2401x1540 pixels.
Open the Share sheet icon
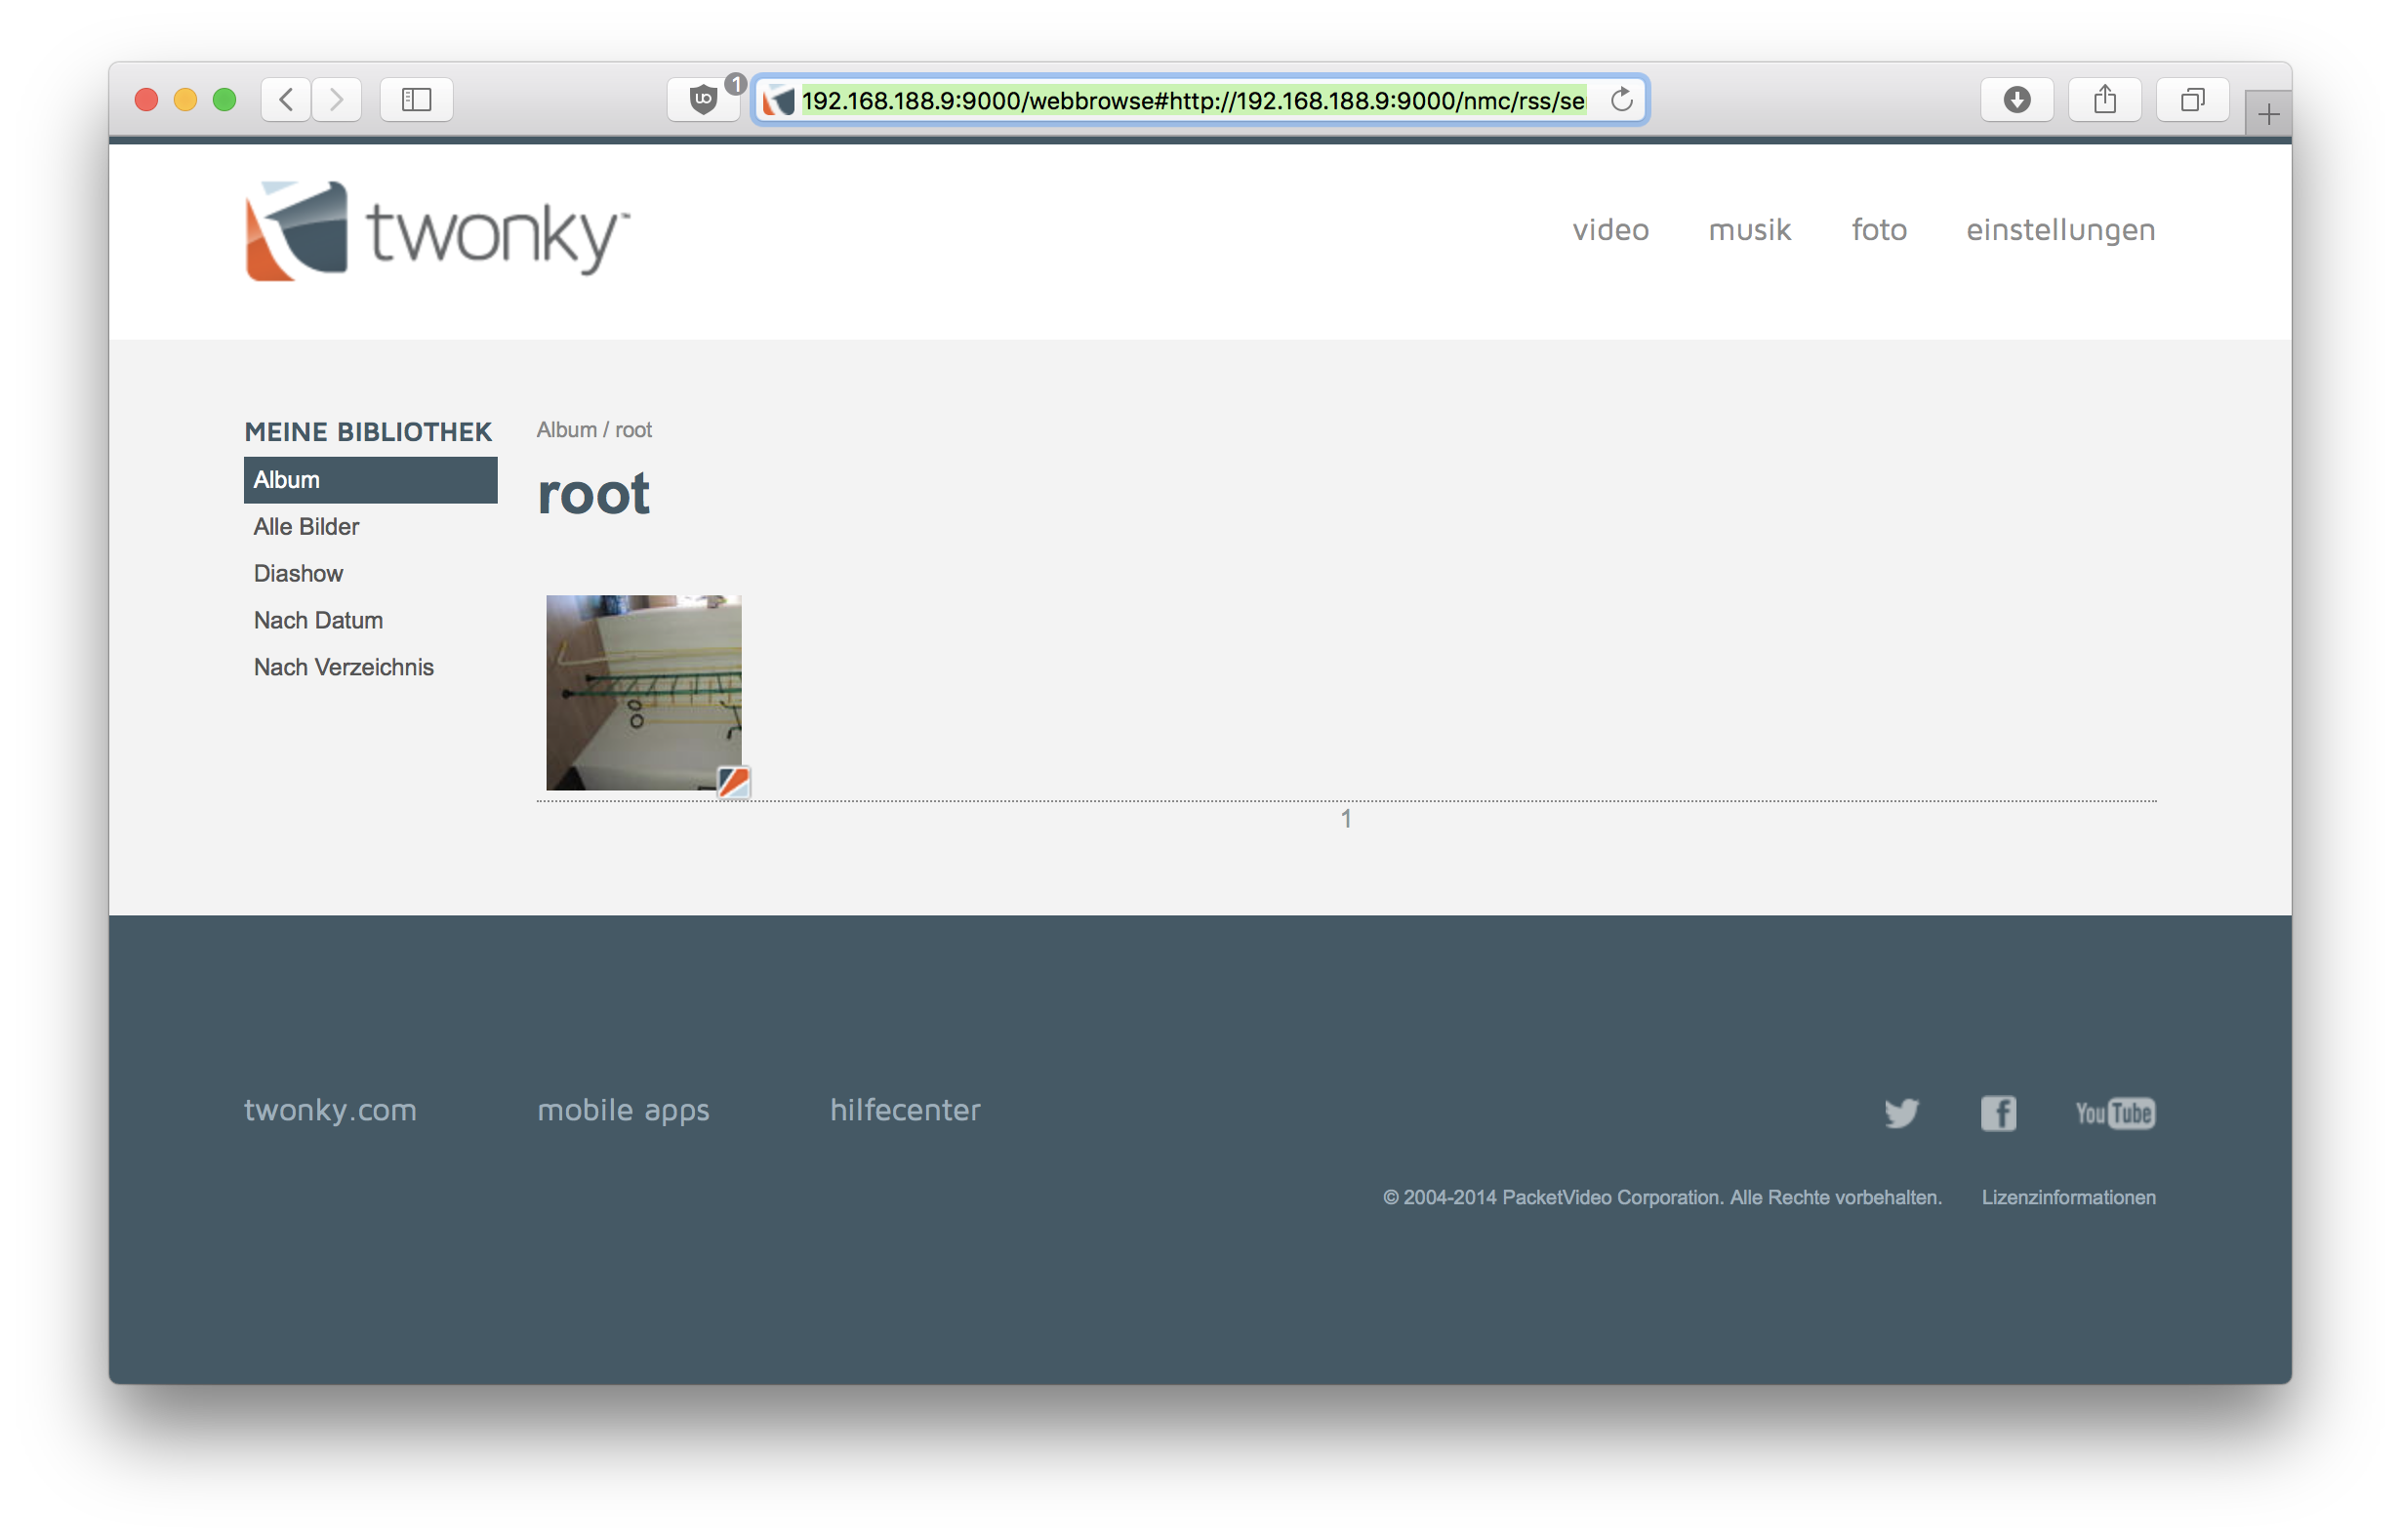pos(2104,100)
